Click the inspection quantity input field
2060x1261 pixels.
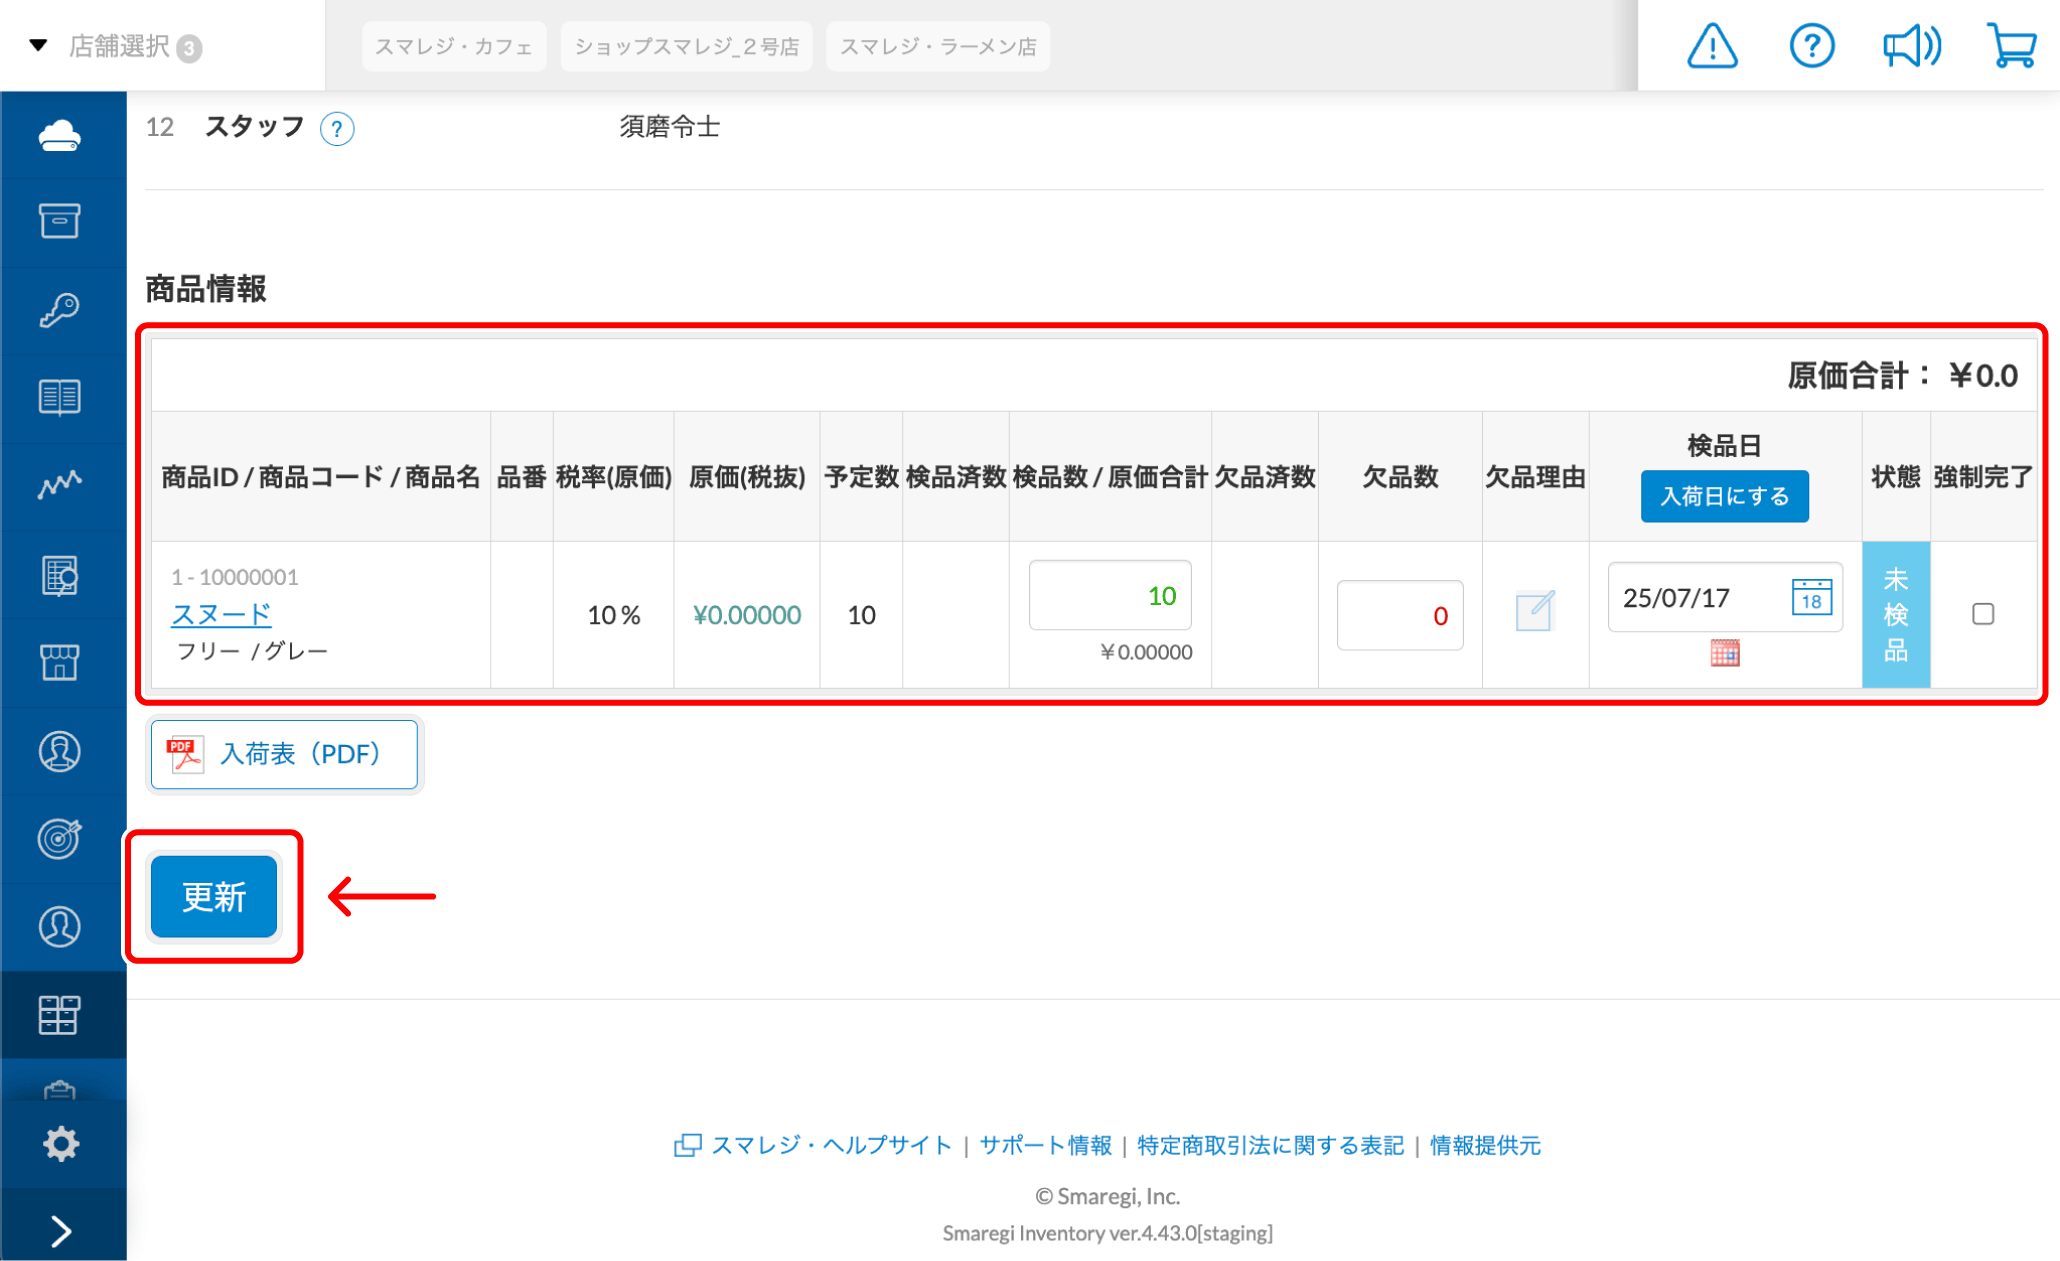1109,596
